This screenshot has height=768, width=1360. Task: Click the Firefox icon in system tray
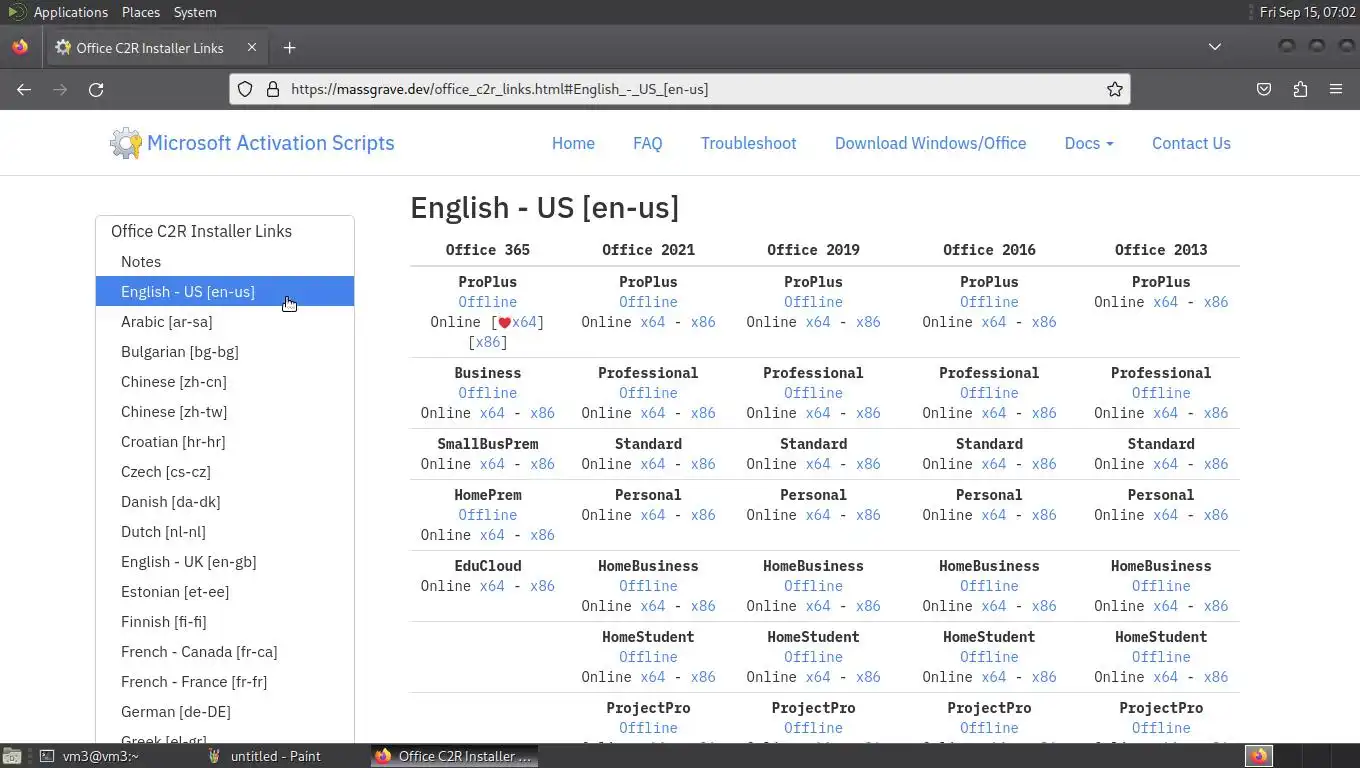pos(1258,756)
